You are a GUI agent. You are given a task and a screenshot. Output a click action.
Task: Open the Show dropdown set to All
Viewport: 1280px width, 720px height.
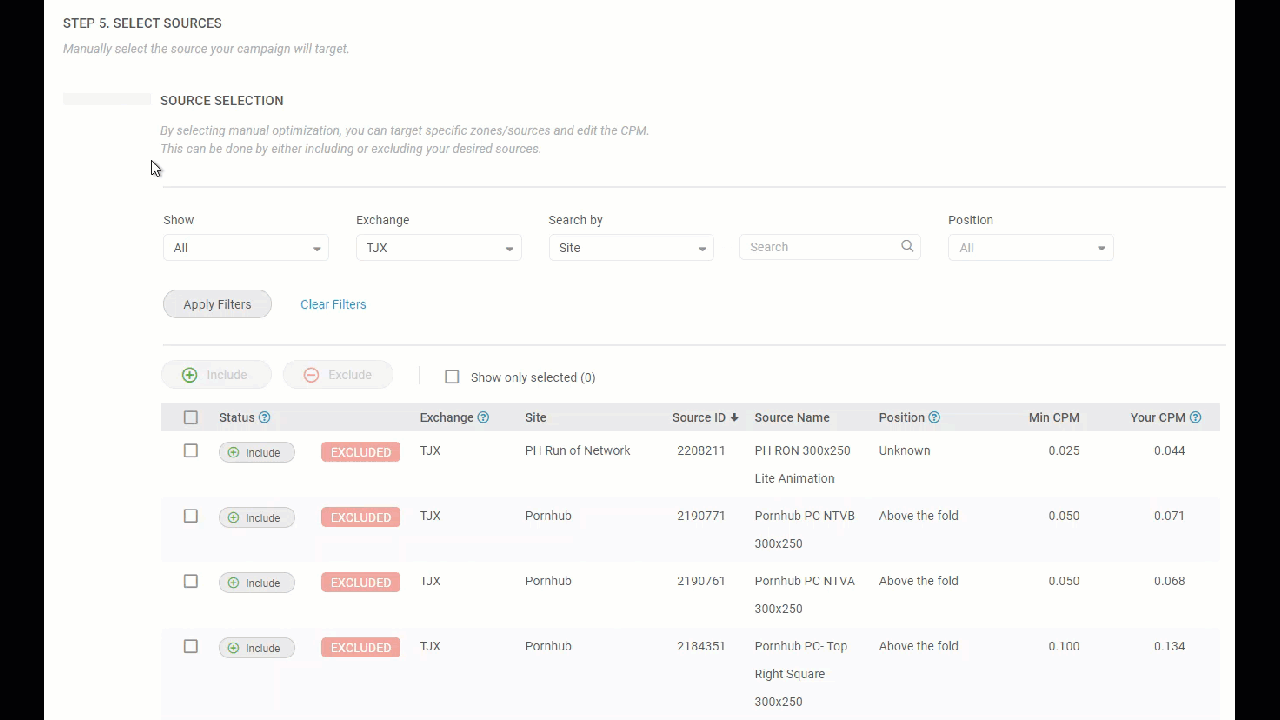[246, 248]
